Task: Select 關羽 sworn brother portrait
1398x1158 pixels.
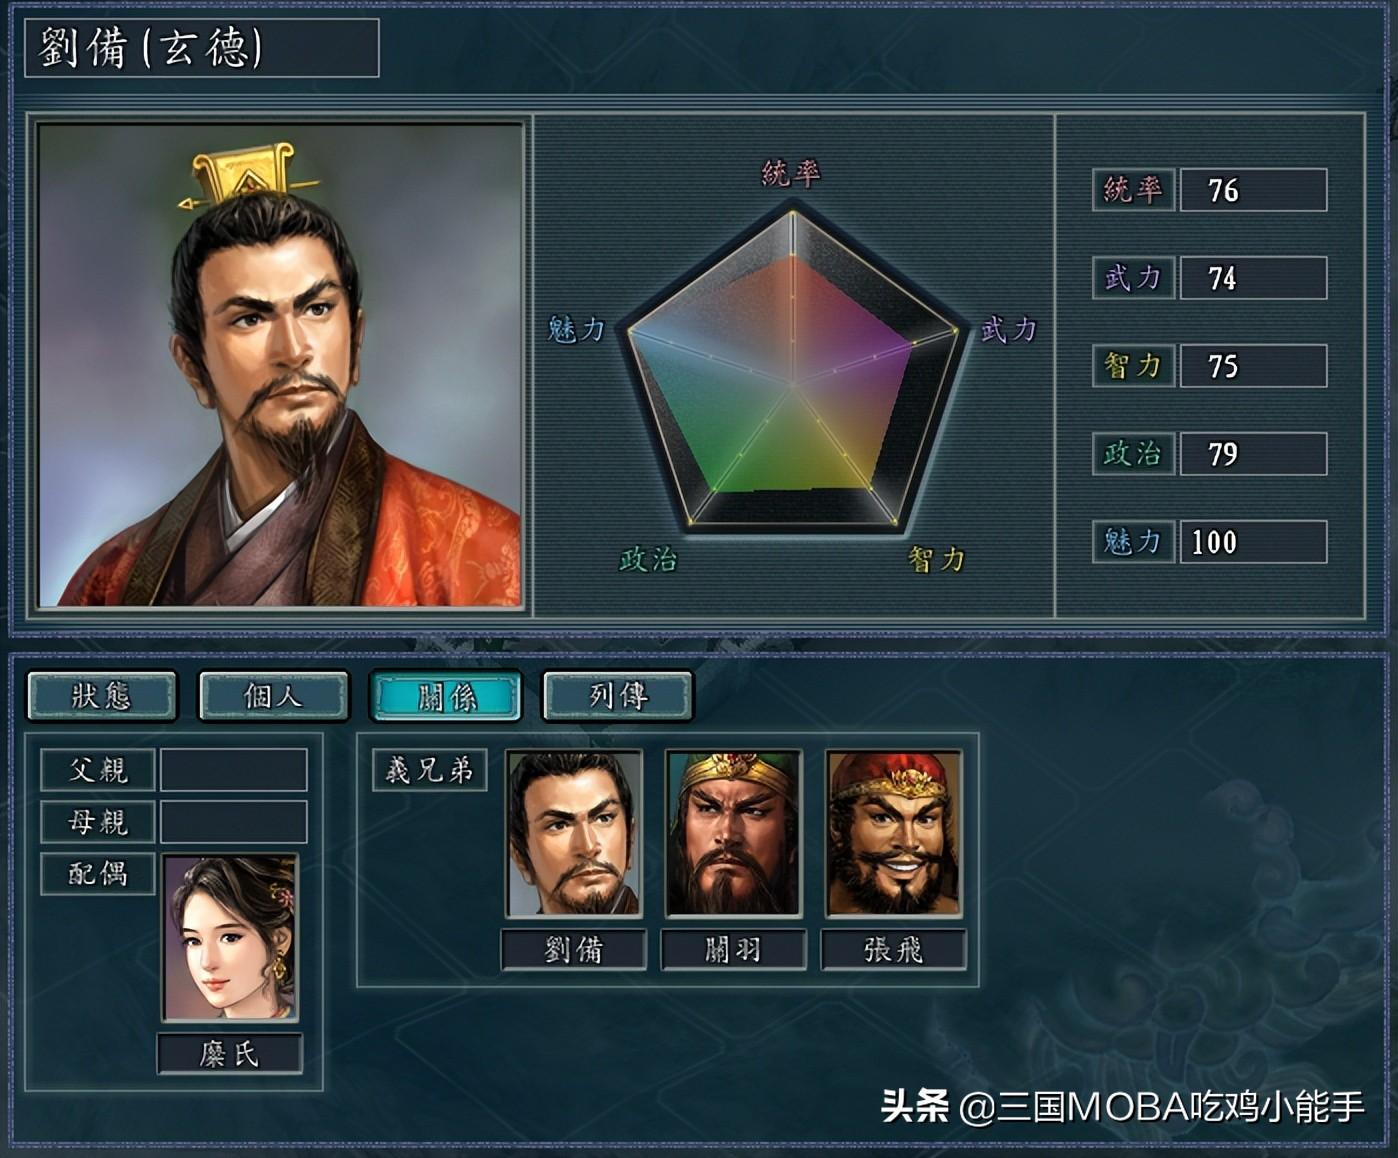Action: click(x=733, y=833)
